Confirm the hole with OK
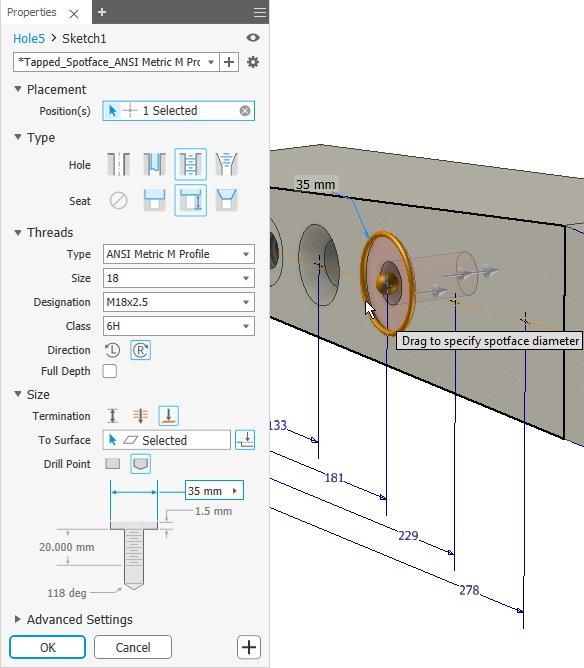Viewport: 584px width, 668px height. (47, 647)
